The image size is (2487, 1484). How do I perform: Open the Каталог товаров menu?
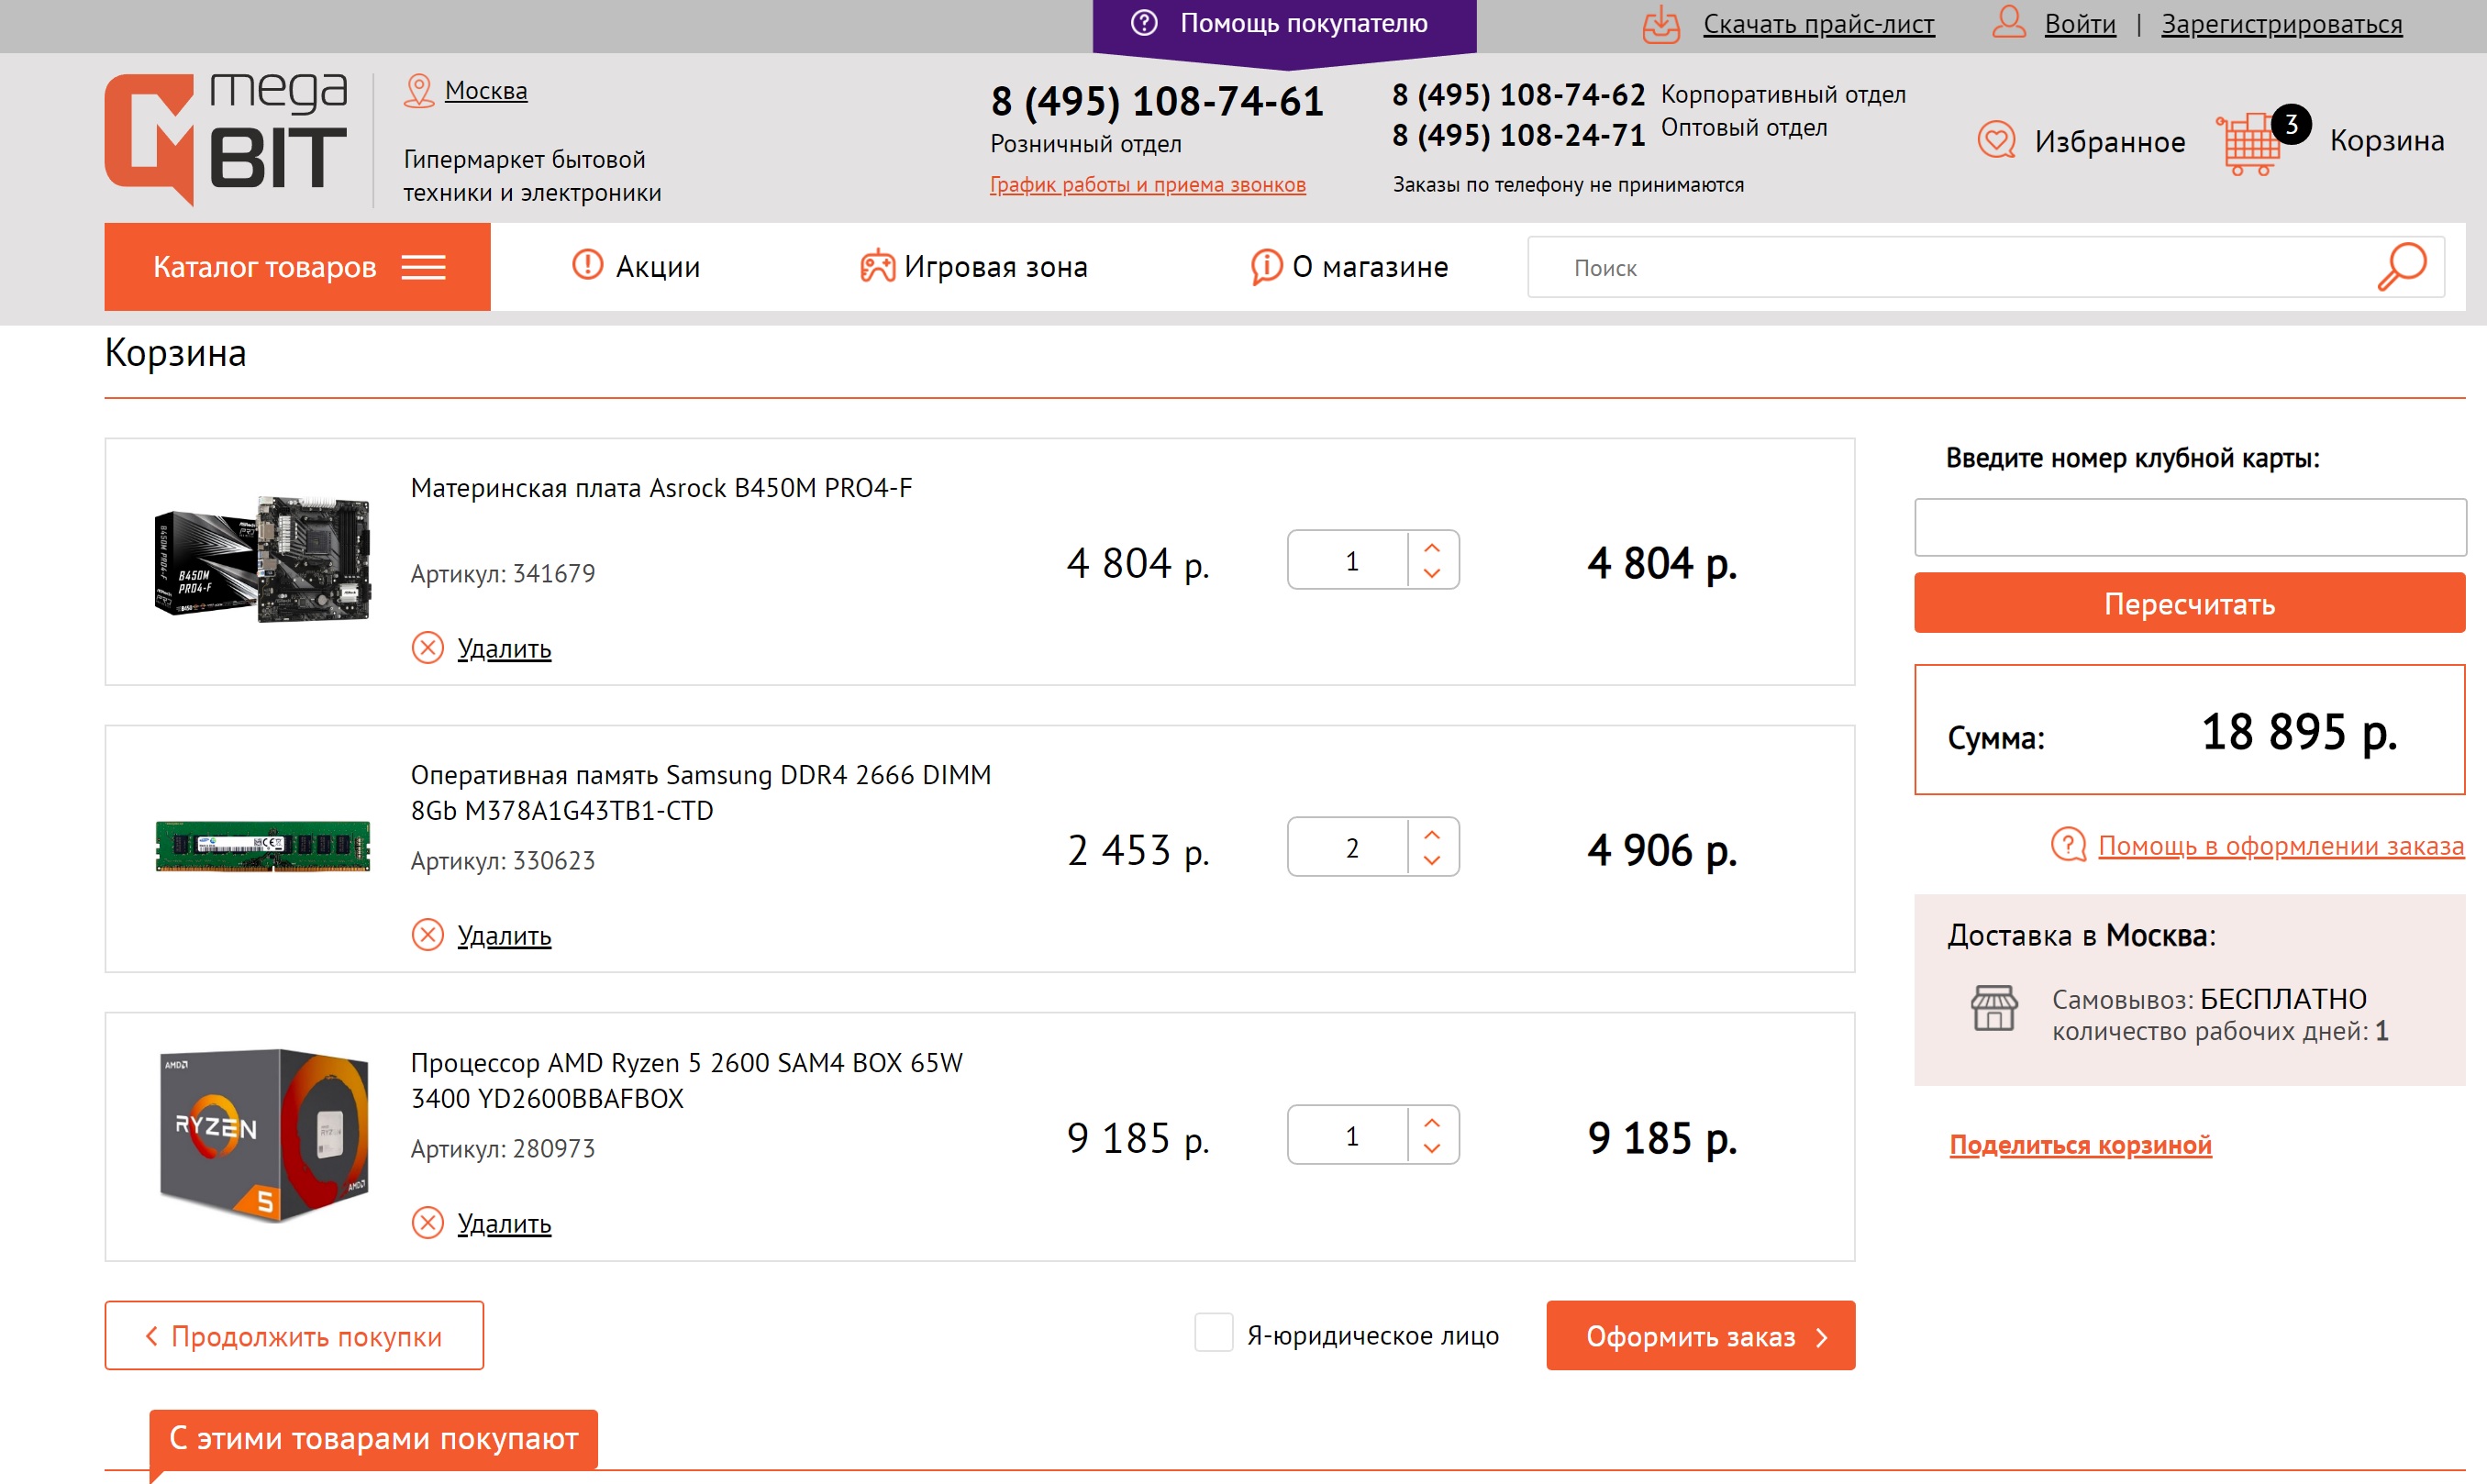297,266
